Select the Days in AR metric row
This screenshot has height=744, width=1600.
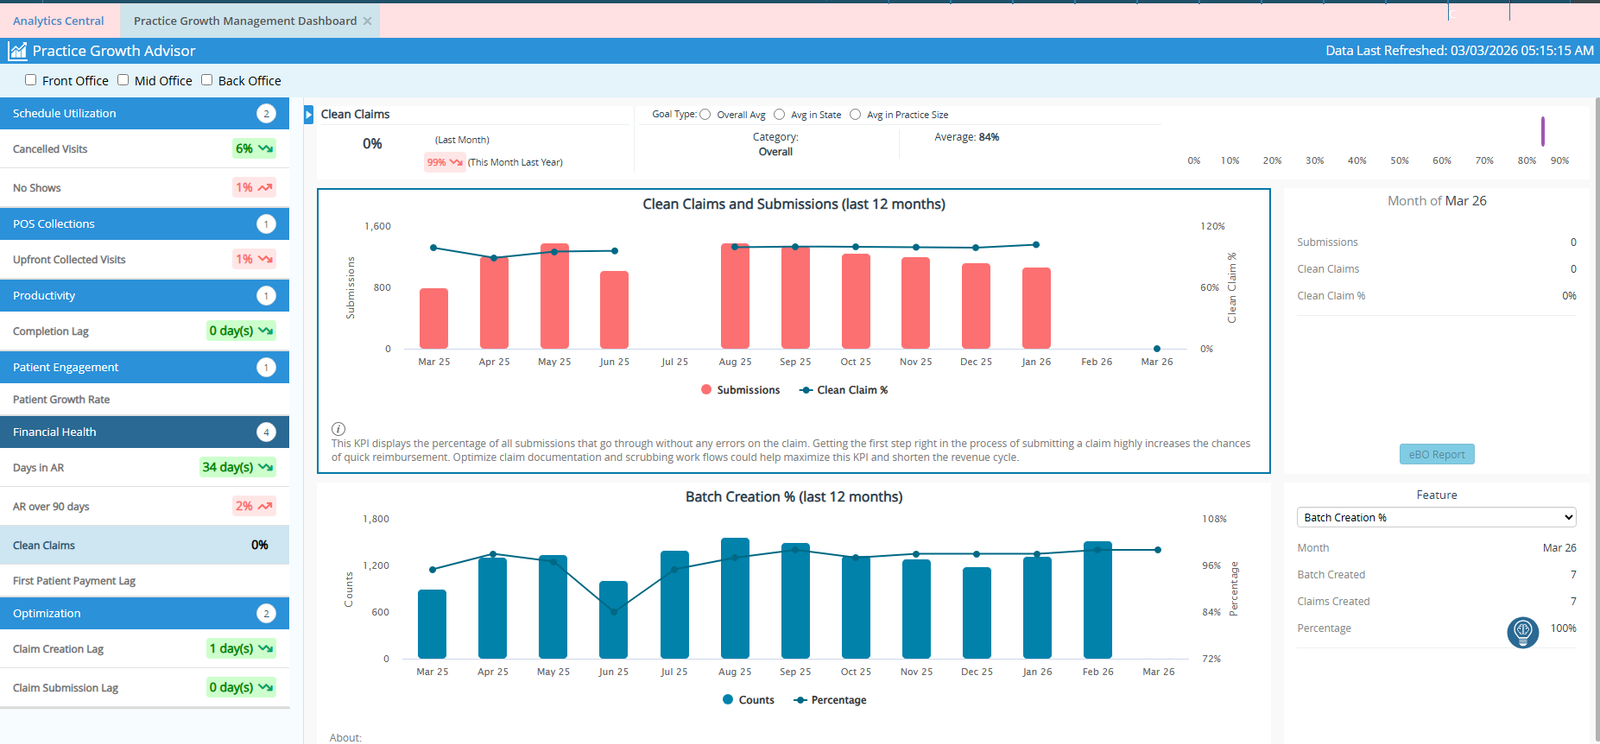click(144, 467)
